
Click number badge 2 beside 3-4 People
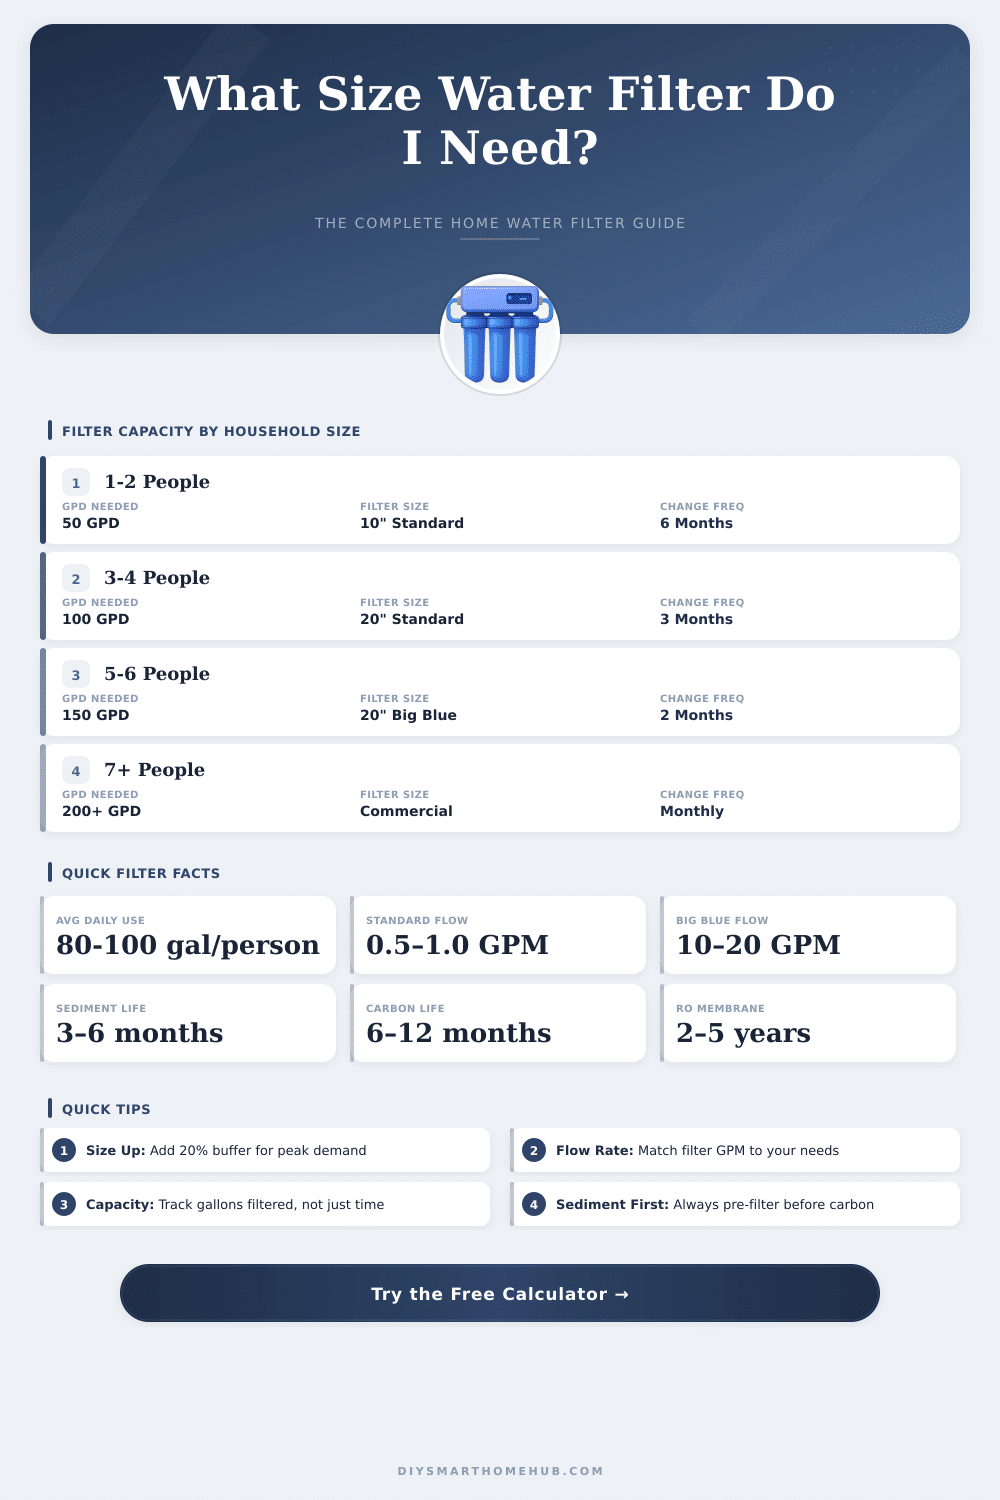click(x=76, y=578)
